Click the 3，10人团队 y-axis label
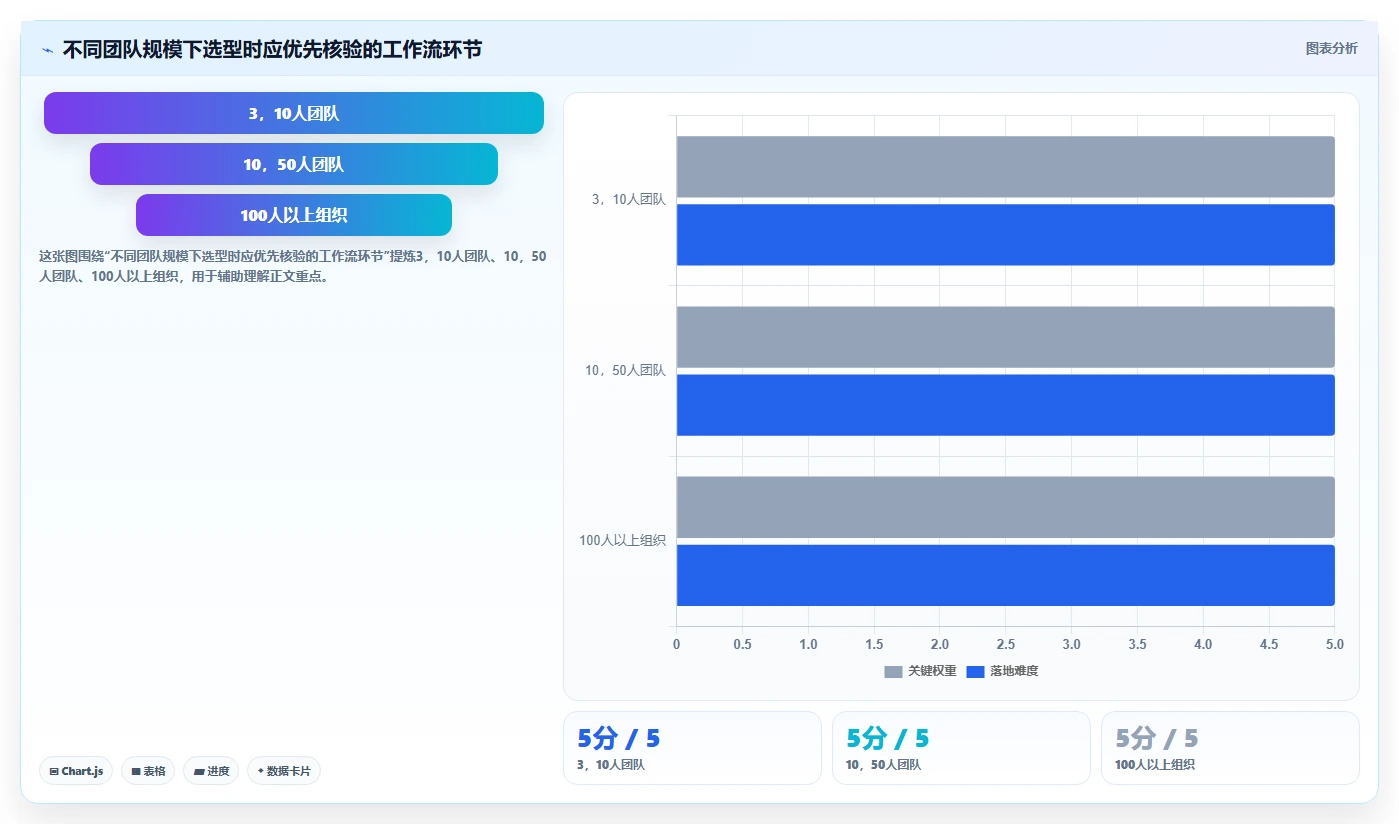The image size is (1399, 824). click(x=628, y=199)
